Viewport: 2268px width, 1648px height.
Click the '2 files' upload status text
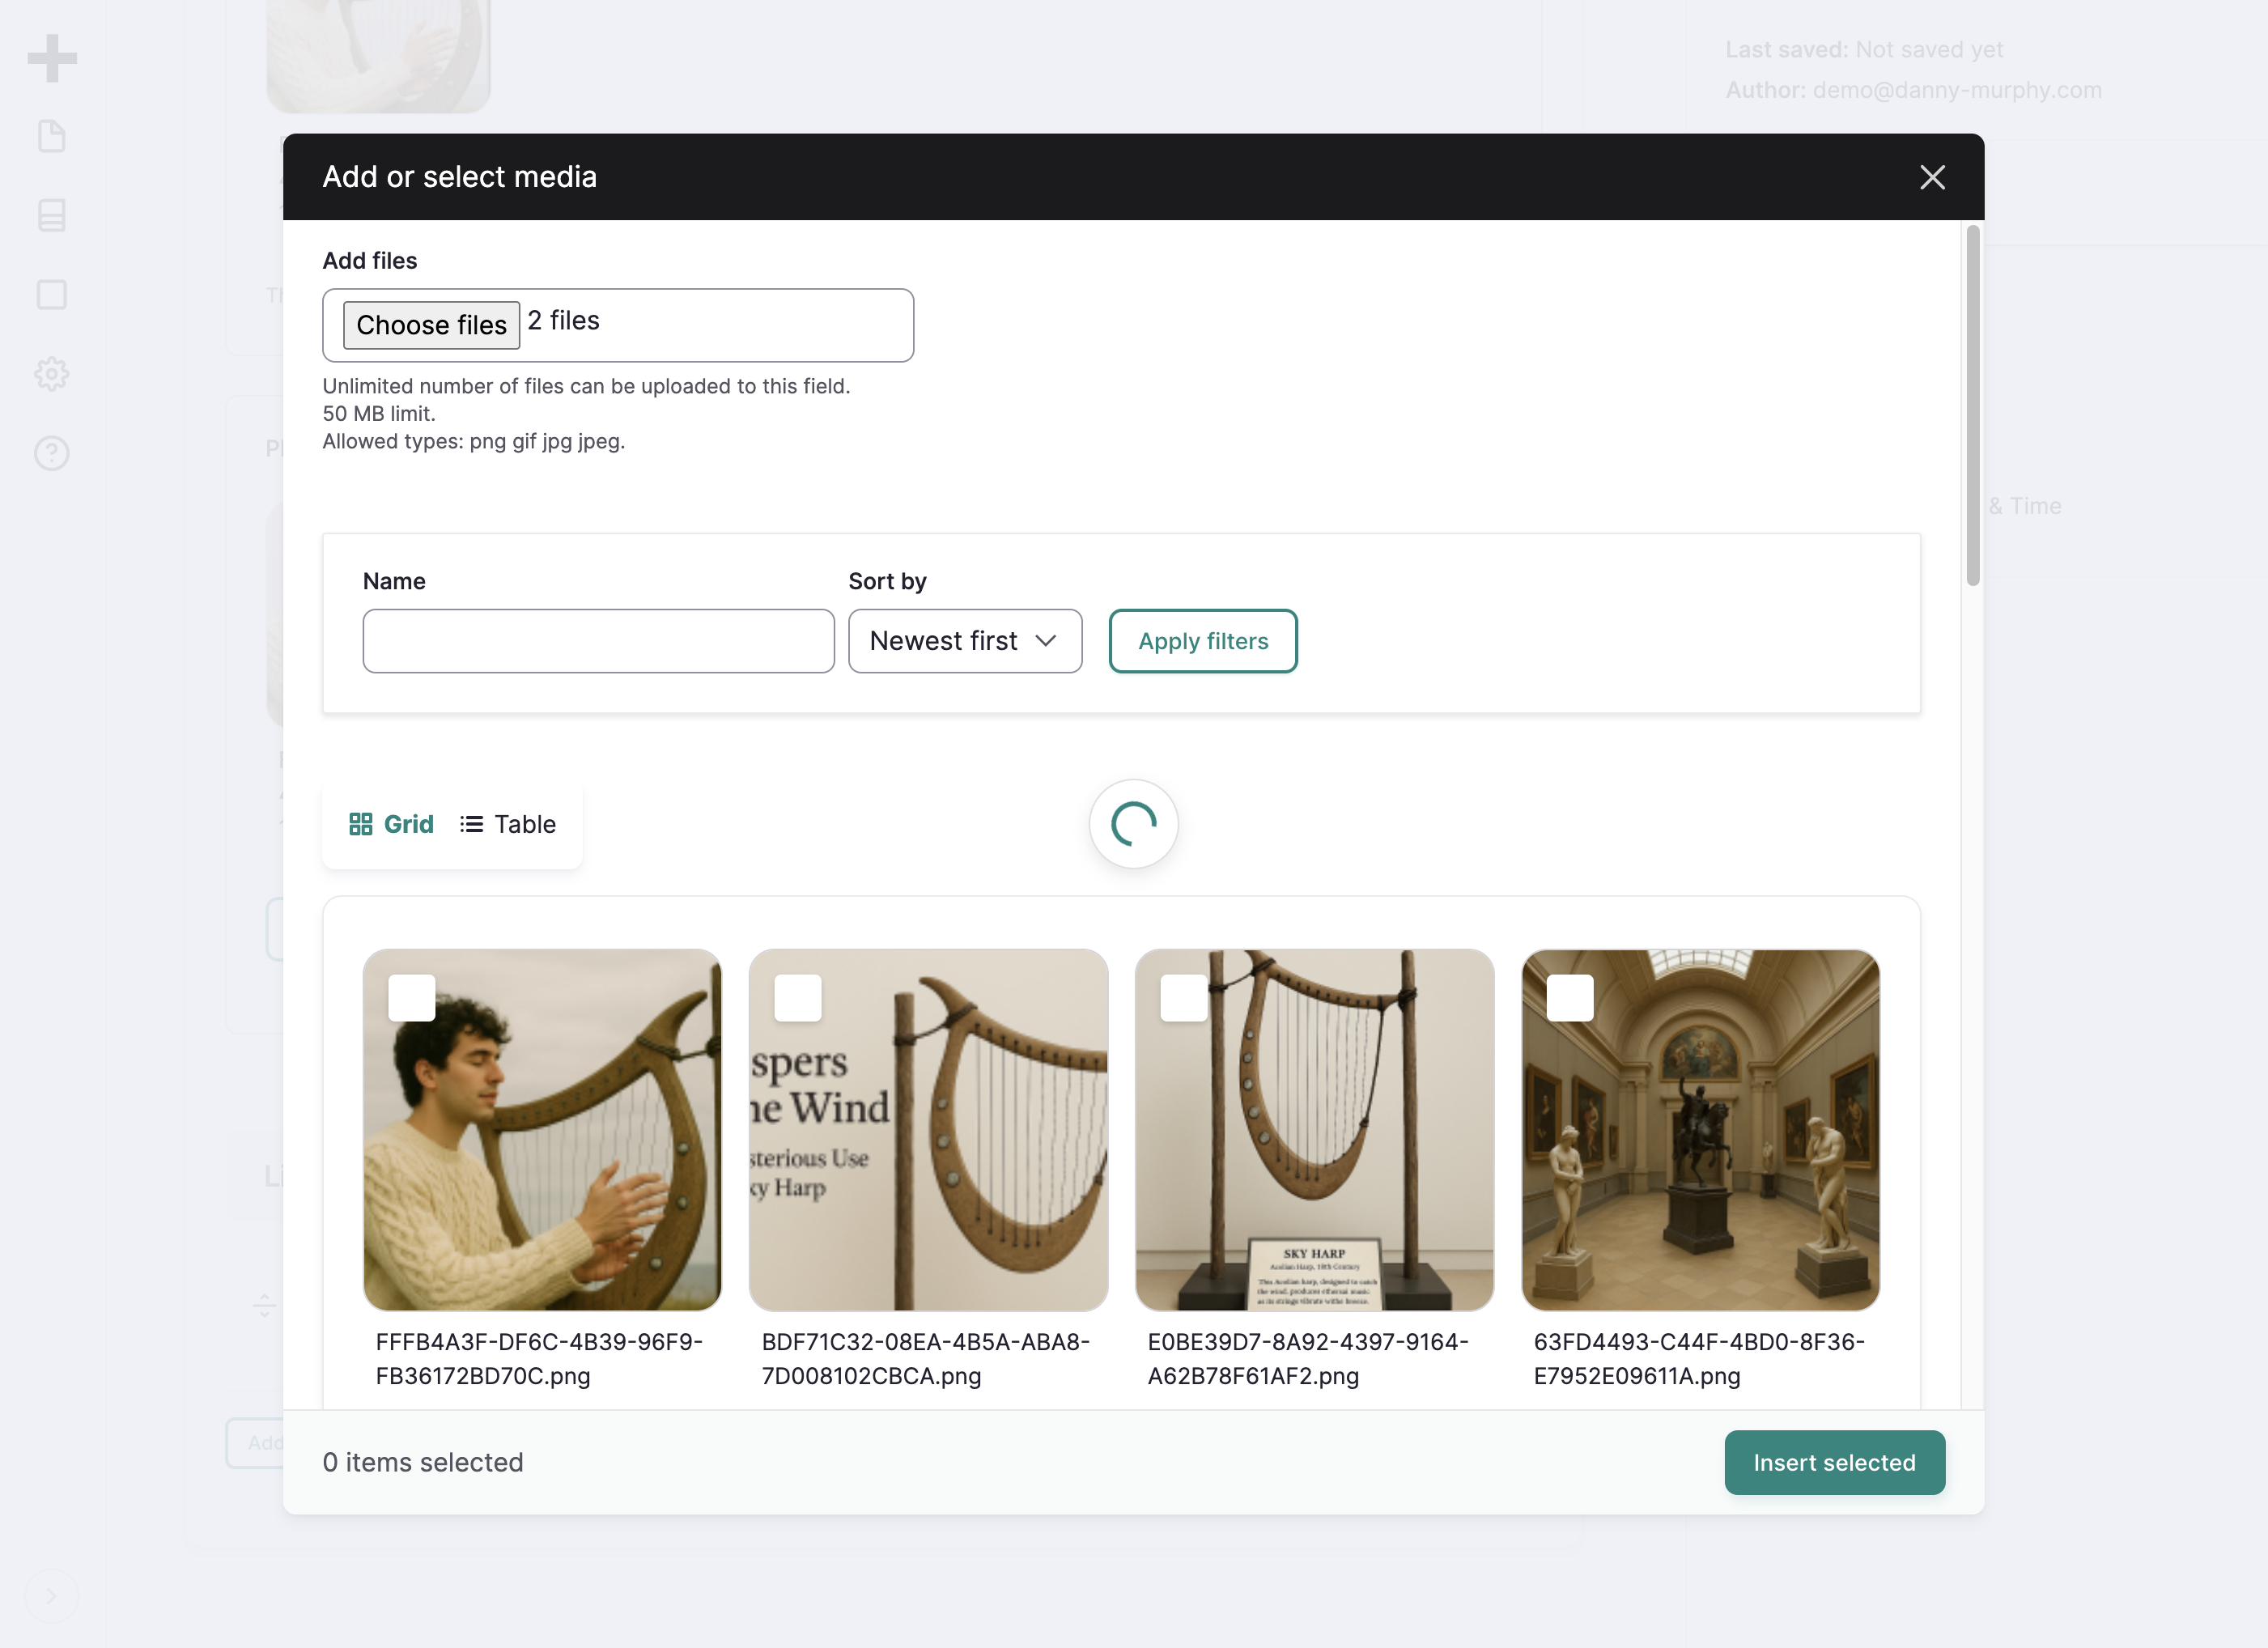click(564, 321)
